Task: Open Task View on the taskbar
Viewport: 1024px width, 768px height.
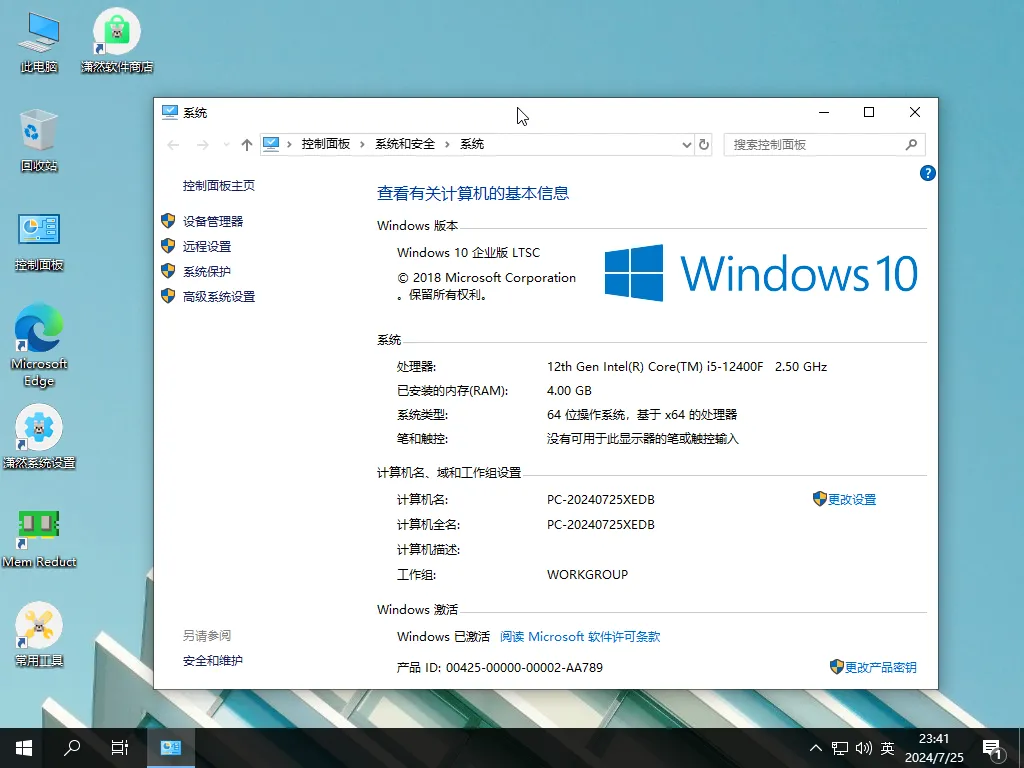Action: pyautogui.click(x=120, y=747)
